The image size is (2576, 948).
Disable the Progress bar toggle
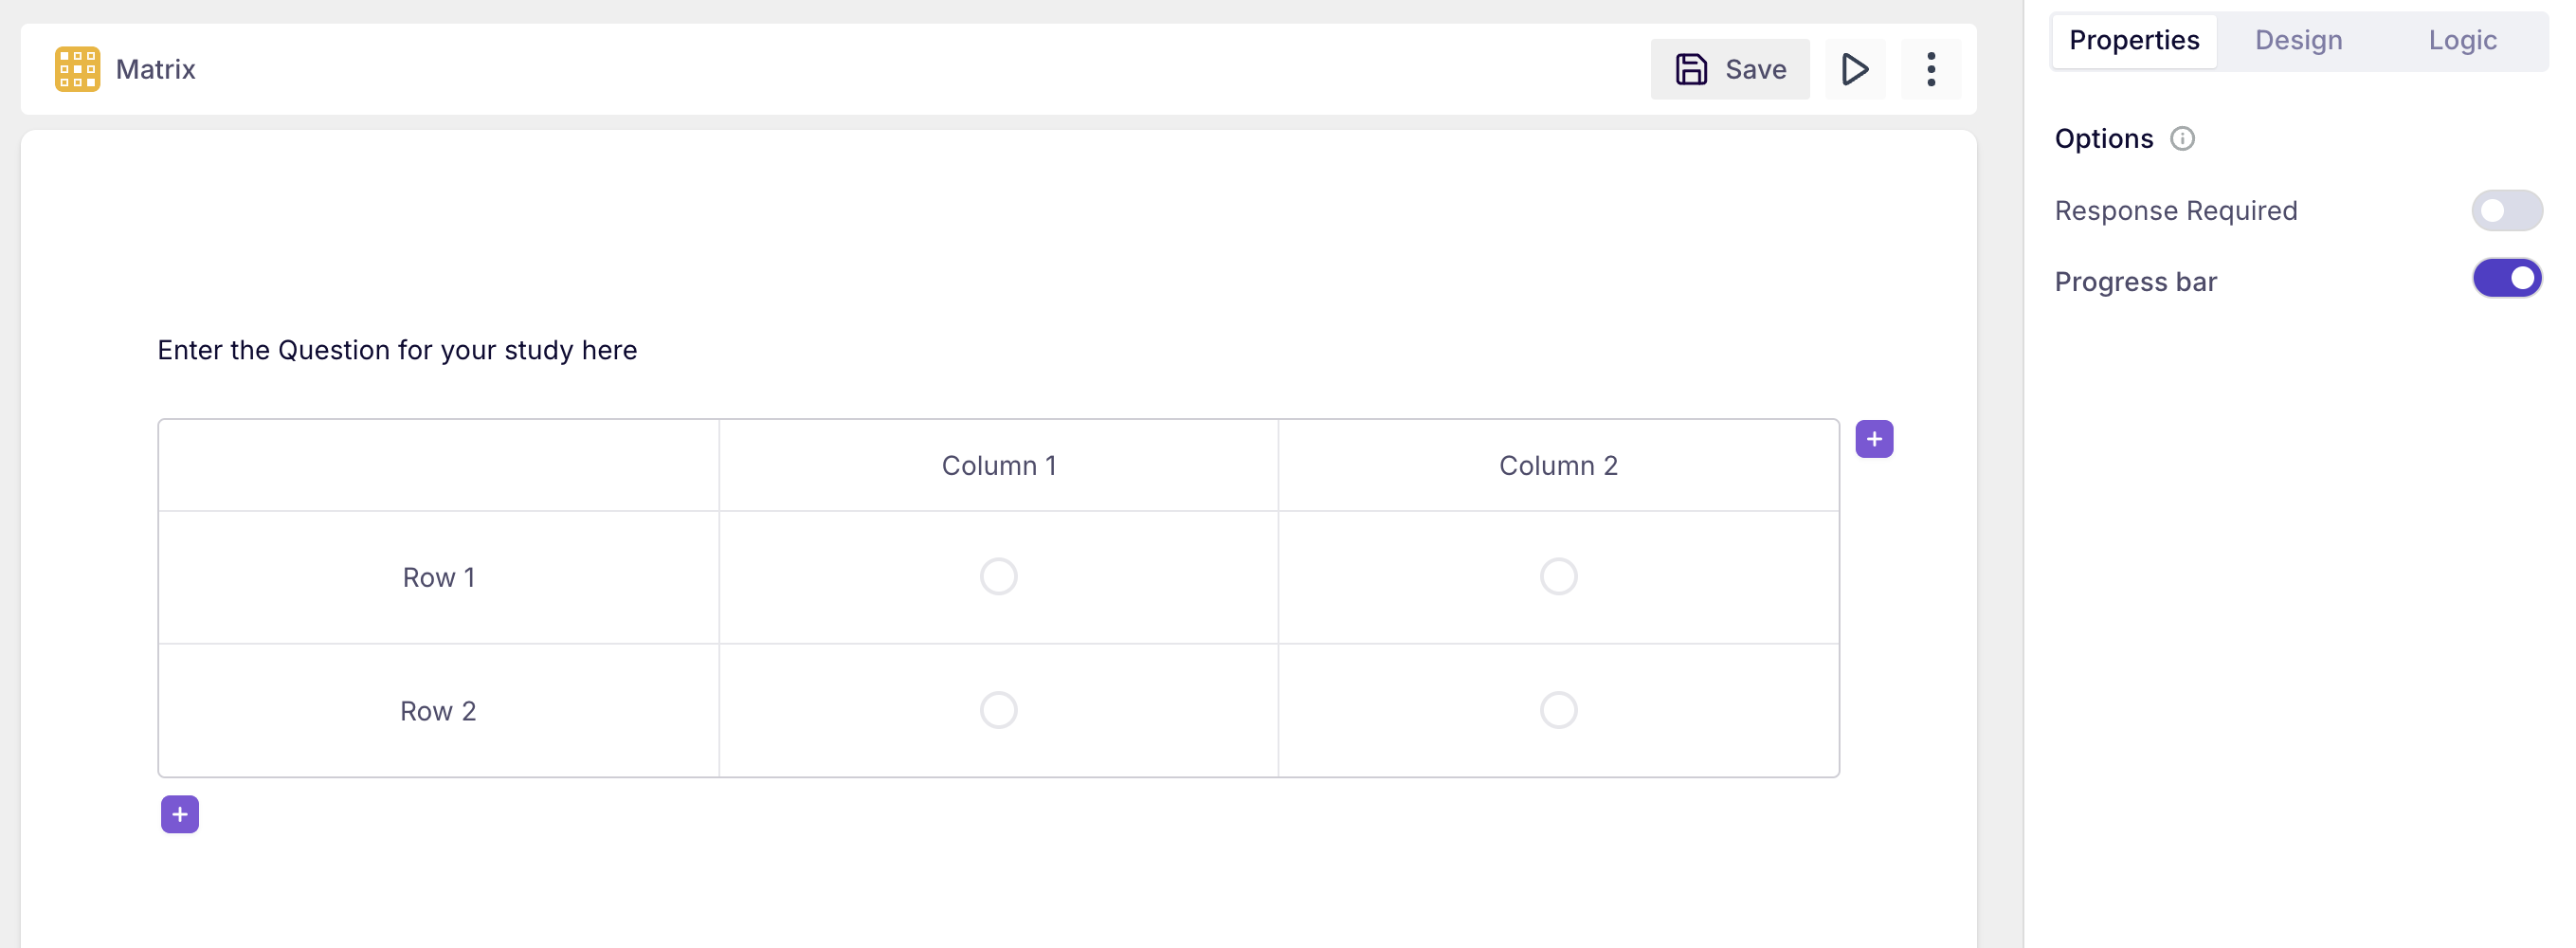(2506, 279)
